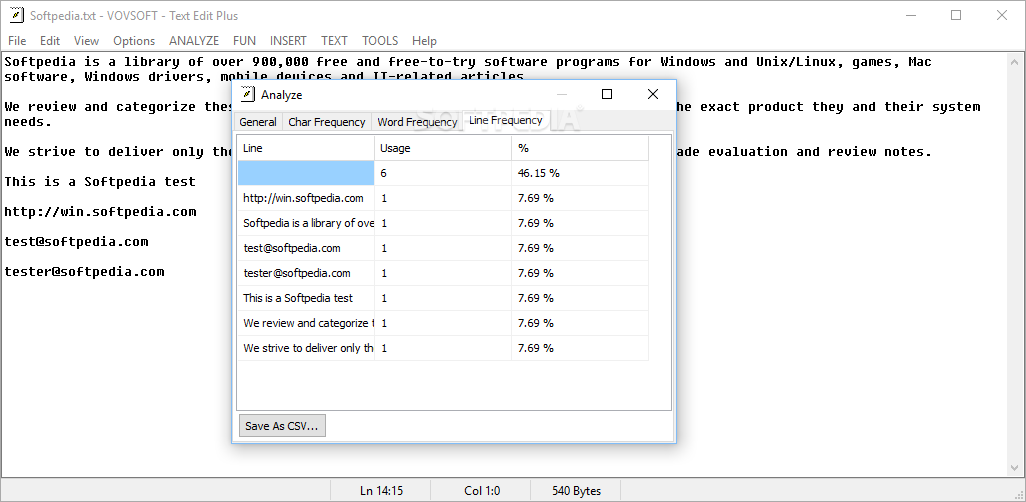
Task: Click the editor scrollbar up arrow
Action: (1015, 62)
